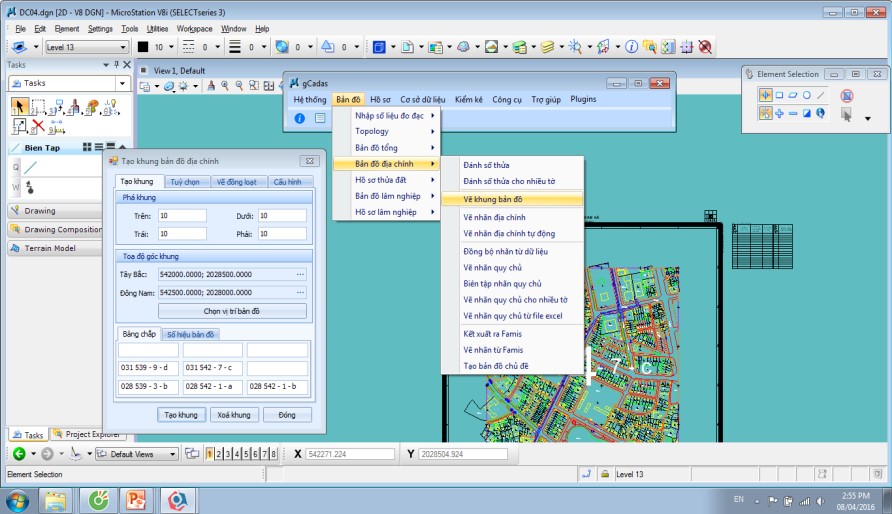Viewport: 892px width, 514px height.
Task: Click the 'Chọn vị trí bản đồ' button
Action: (232, 311)
